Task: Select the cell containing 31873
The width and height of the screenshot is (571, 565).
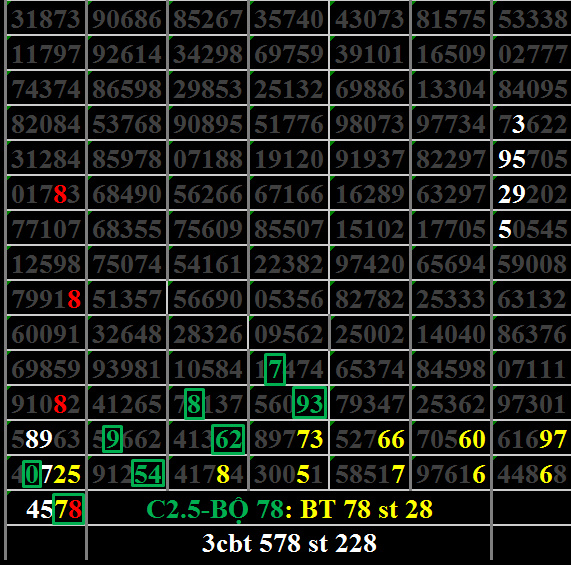Action: 46,18
